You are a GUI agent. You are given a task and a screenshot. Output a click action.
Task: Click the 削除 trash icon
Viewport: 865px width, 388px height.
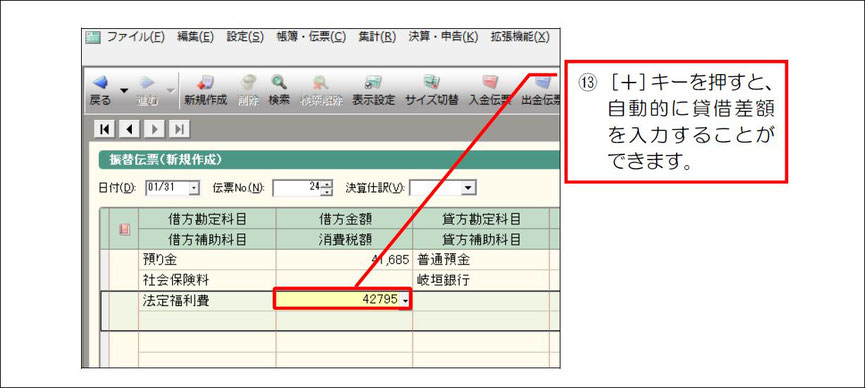pyautogui.click(x=248, y=83)
